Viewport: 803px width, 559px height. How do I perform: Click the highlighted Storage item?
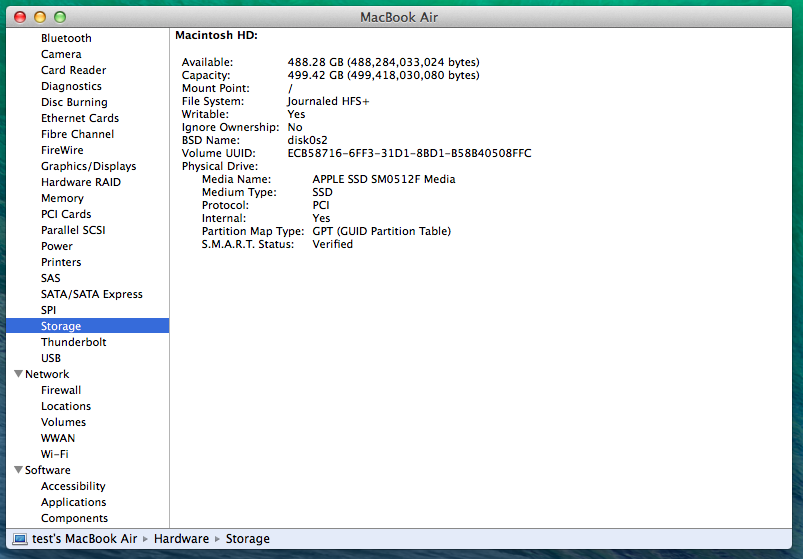point(88,326)
